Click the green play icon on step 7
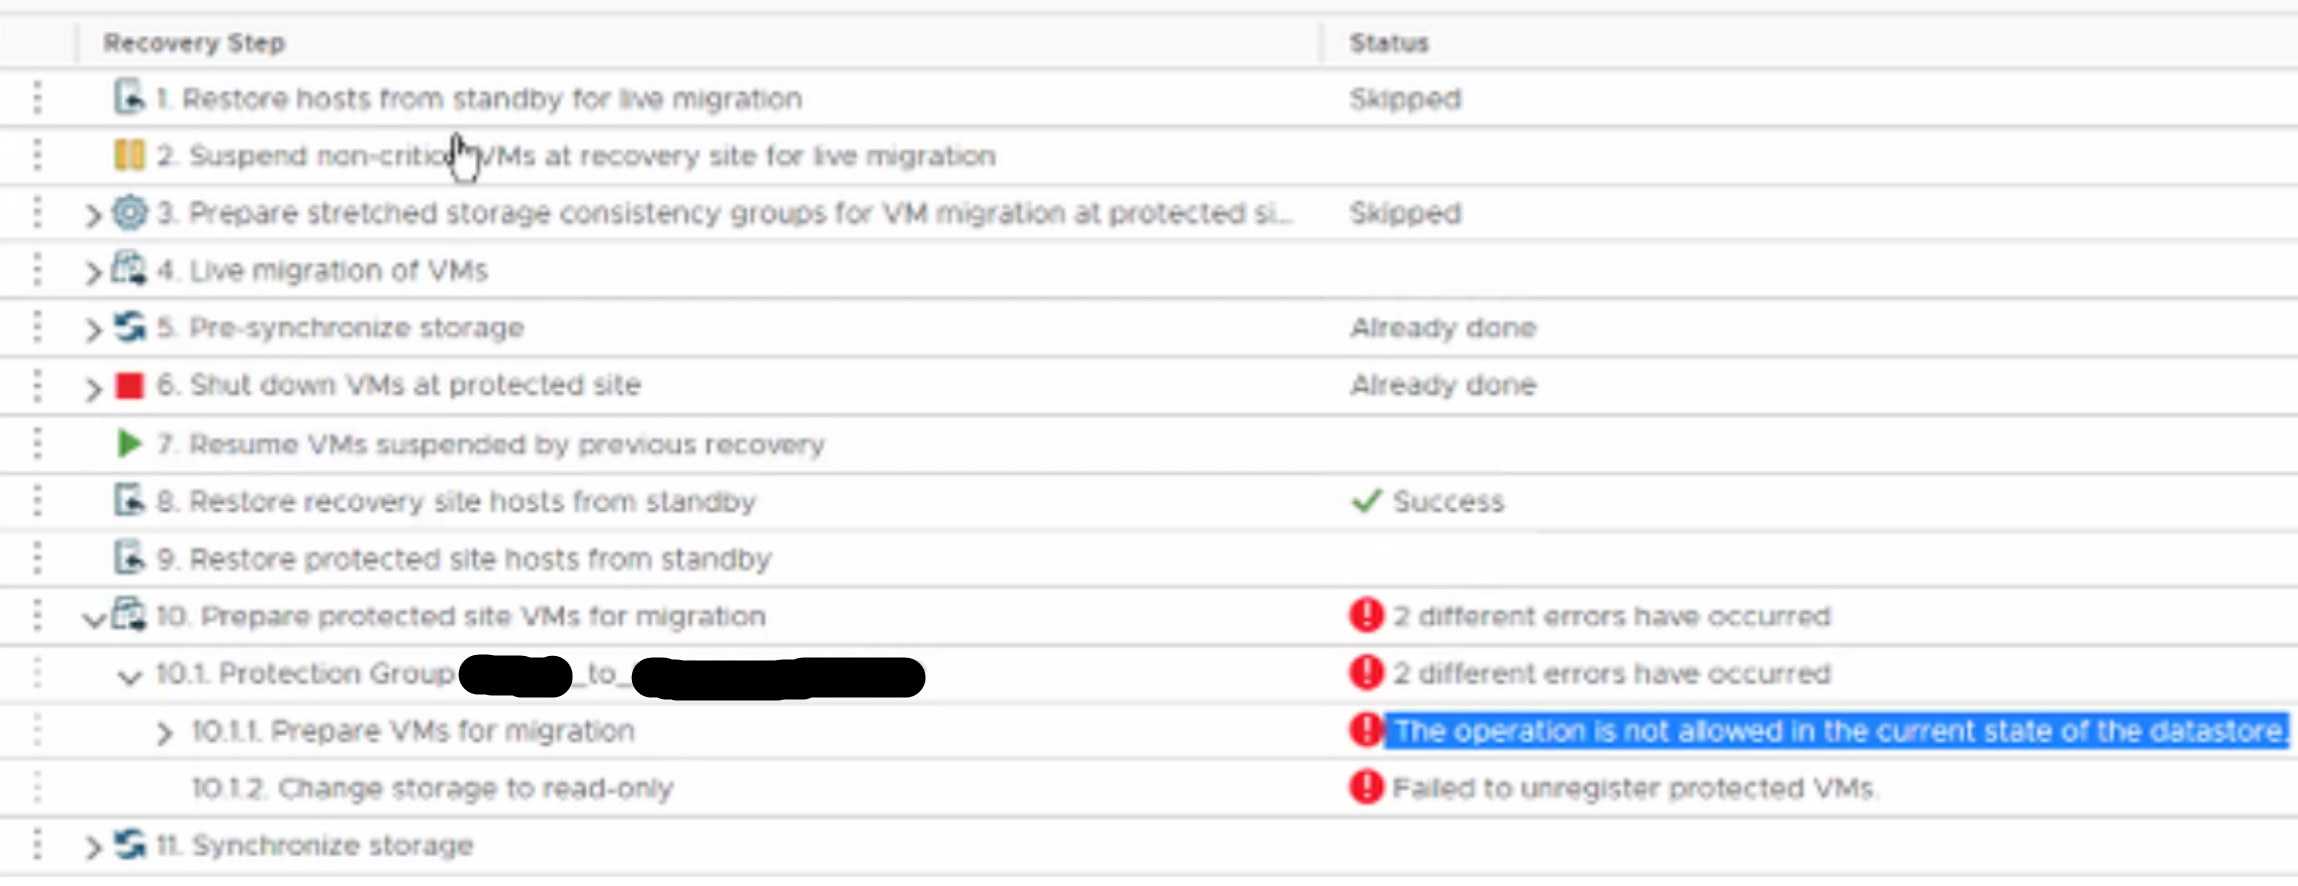The height and width of the screenshot is (886, 2298). click(129, 443)
